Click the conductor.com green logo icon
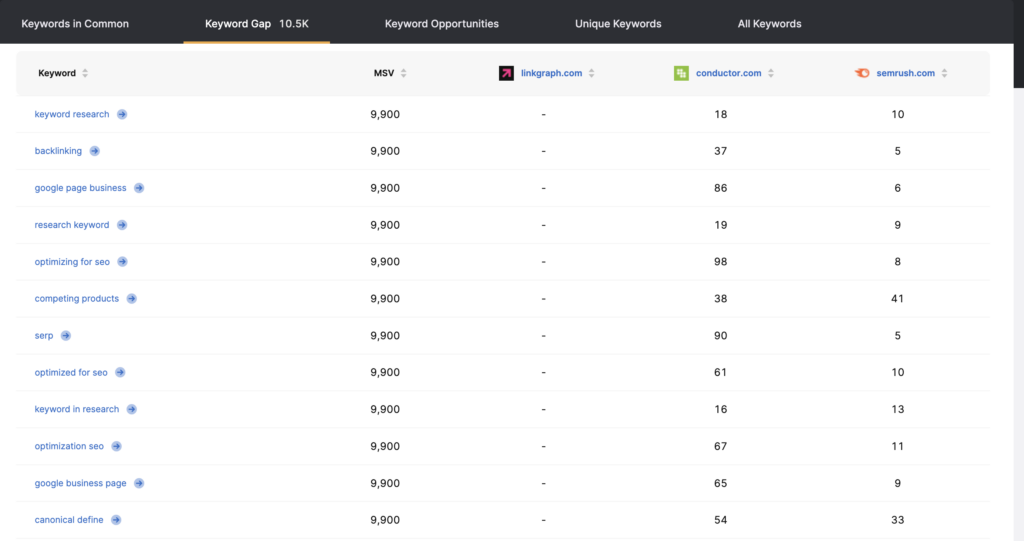The image size is (1024, 541). [x=681, y=73]
